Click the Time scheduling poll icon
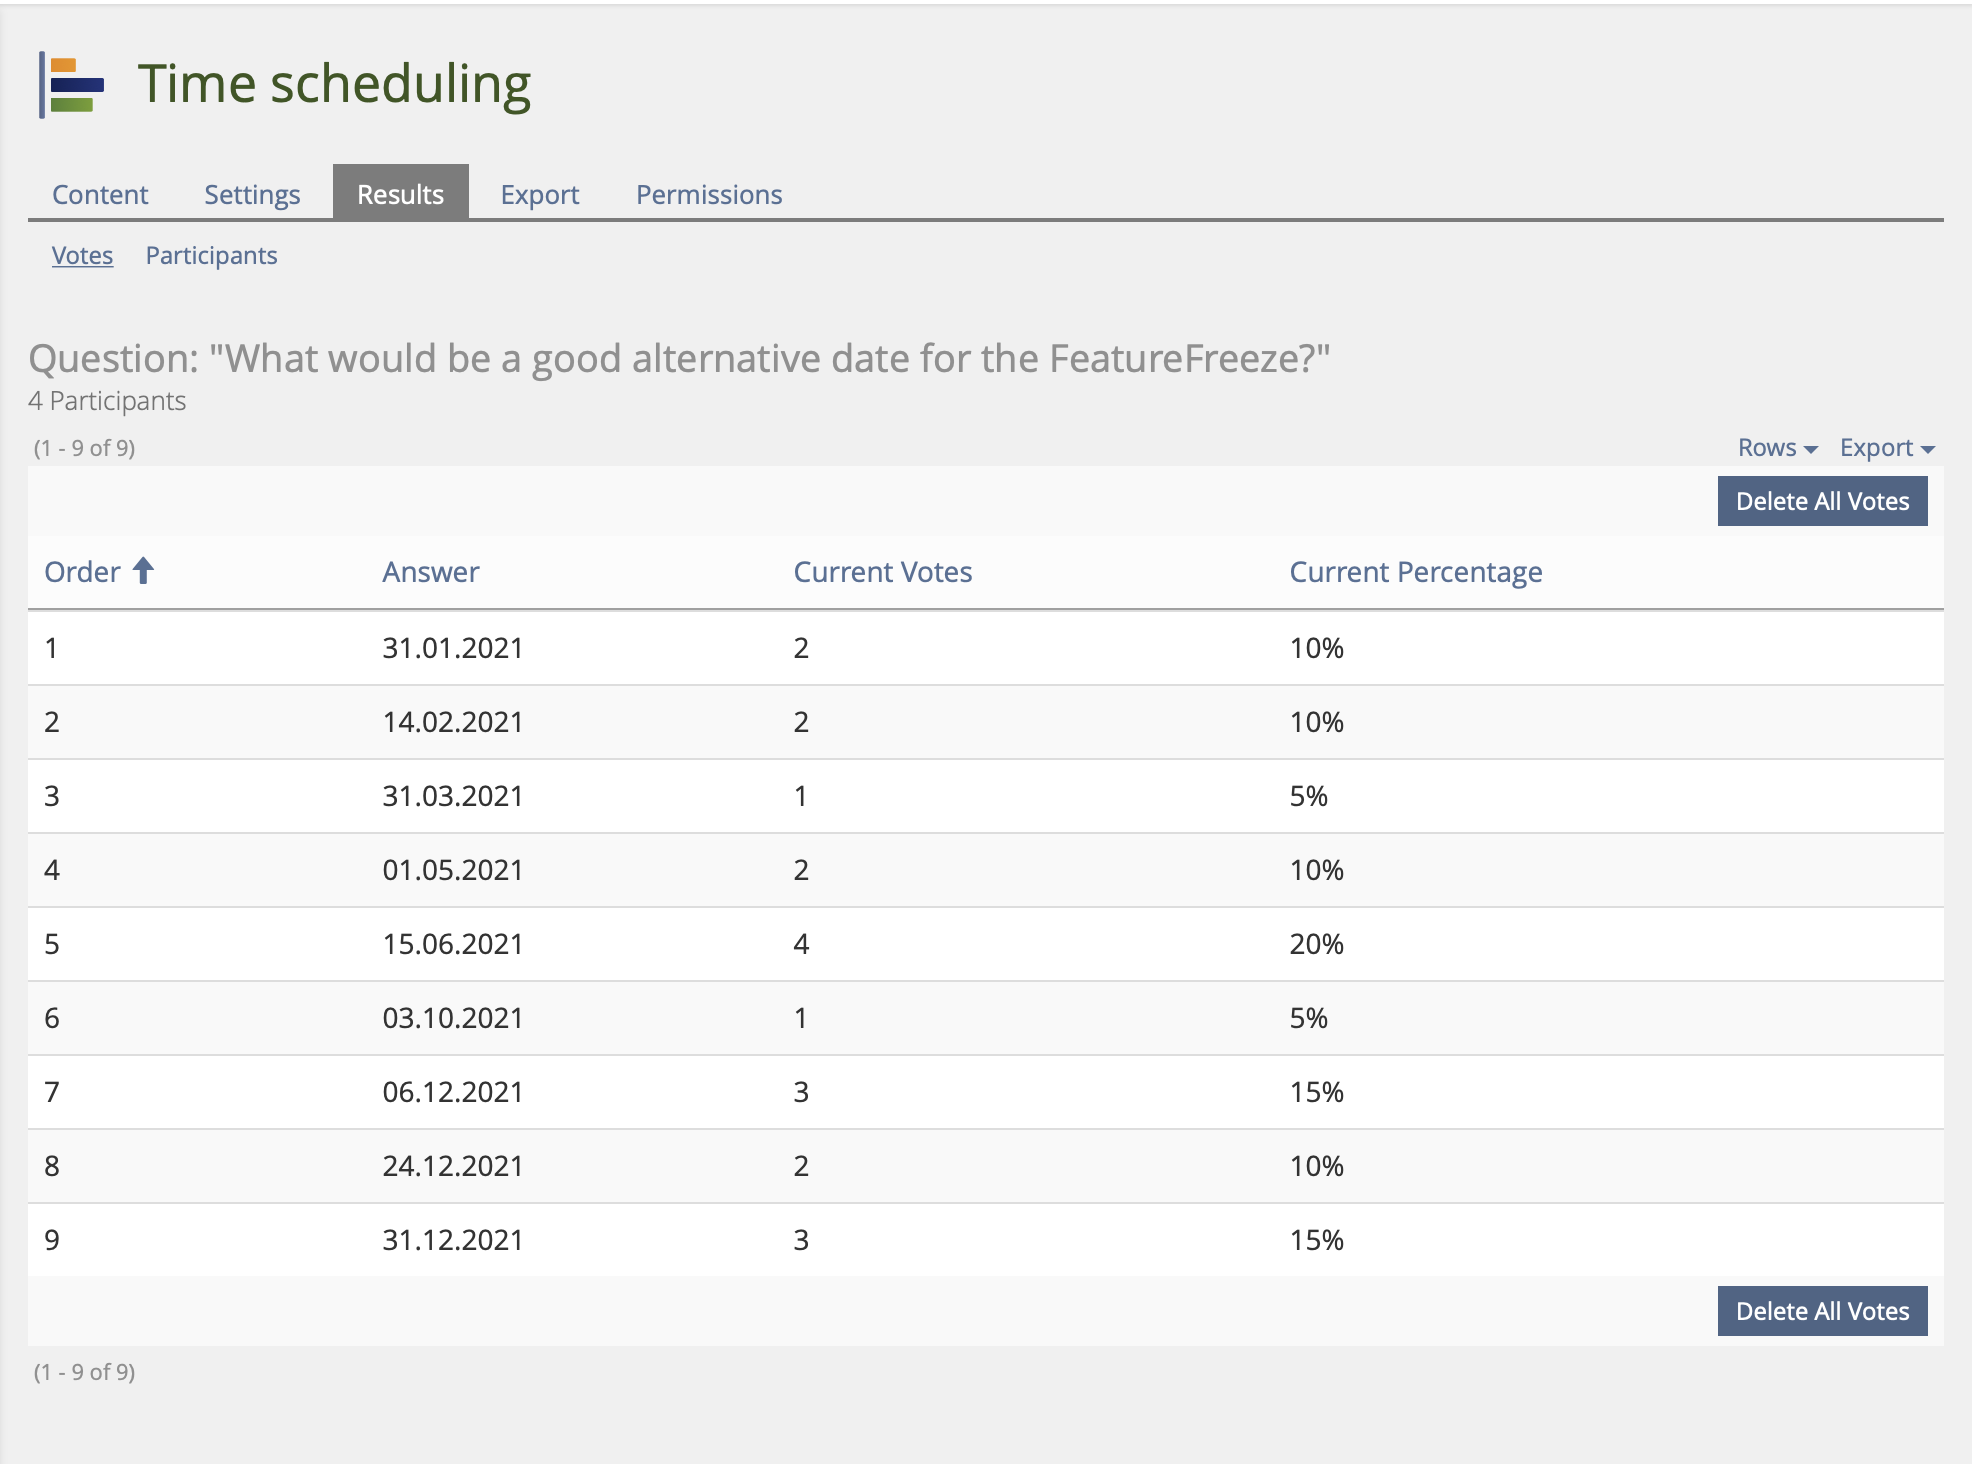This screenshot has height=1464, width=1972. click(73, 85)
